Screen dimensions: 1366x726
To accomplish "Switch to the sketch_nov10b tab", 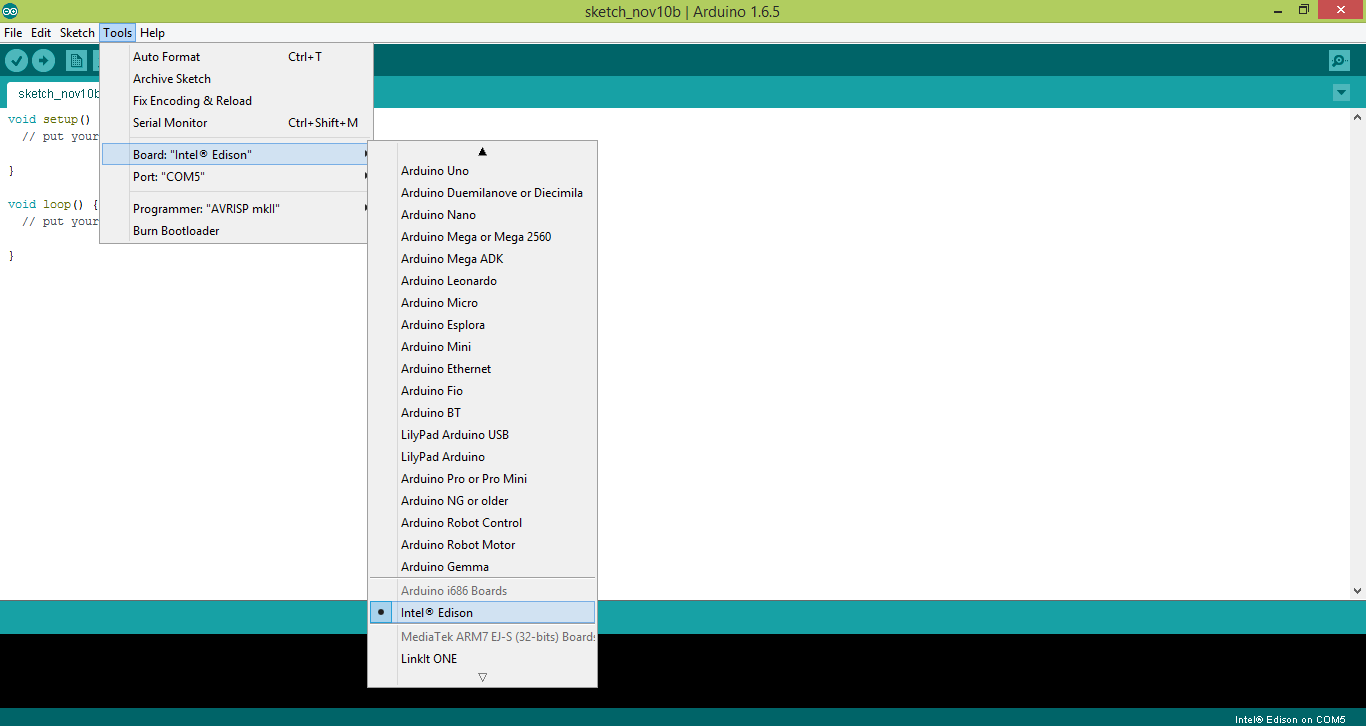I will [55, 93].
